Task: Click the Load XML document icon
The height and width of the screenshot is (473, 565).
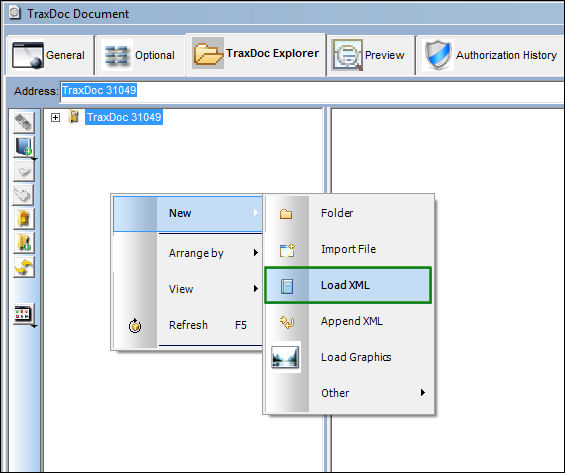Action: click(x=287, y=286)
